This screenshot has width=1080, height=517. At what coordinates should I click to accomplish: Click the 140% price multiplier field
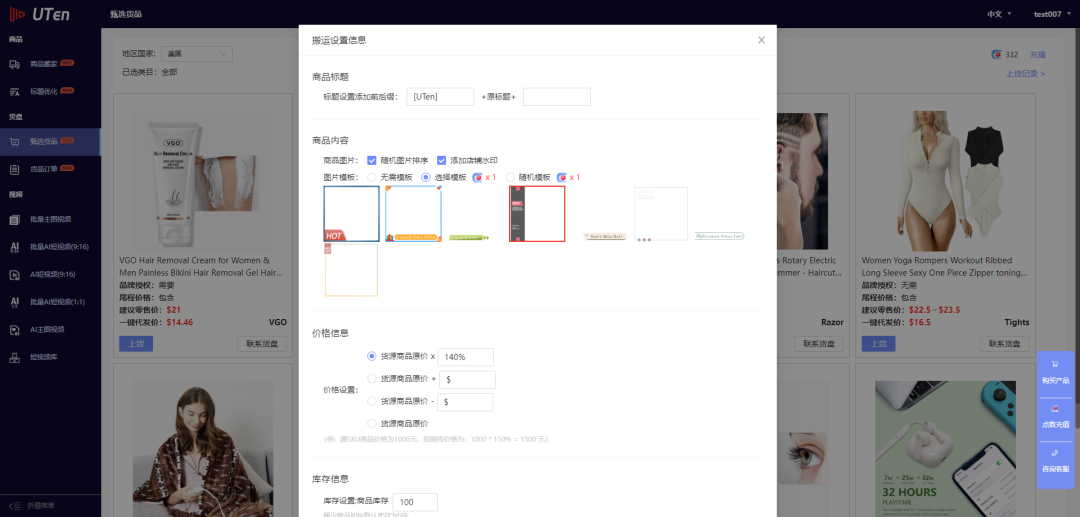tap(466, 357)
